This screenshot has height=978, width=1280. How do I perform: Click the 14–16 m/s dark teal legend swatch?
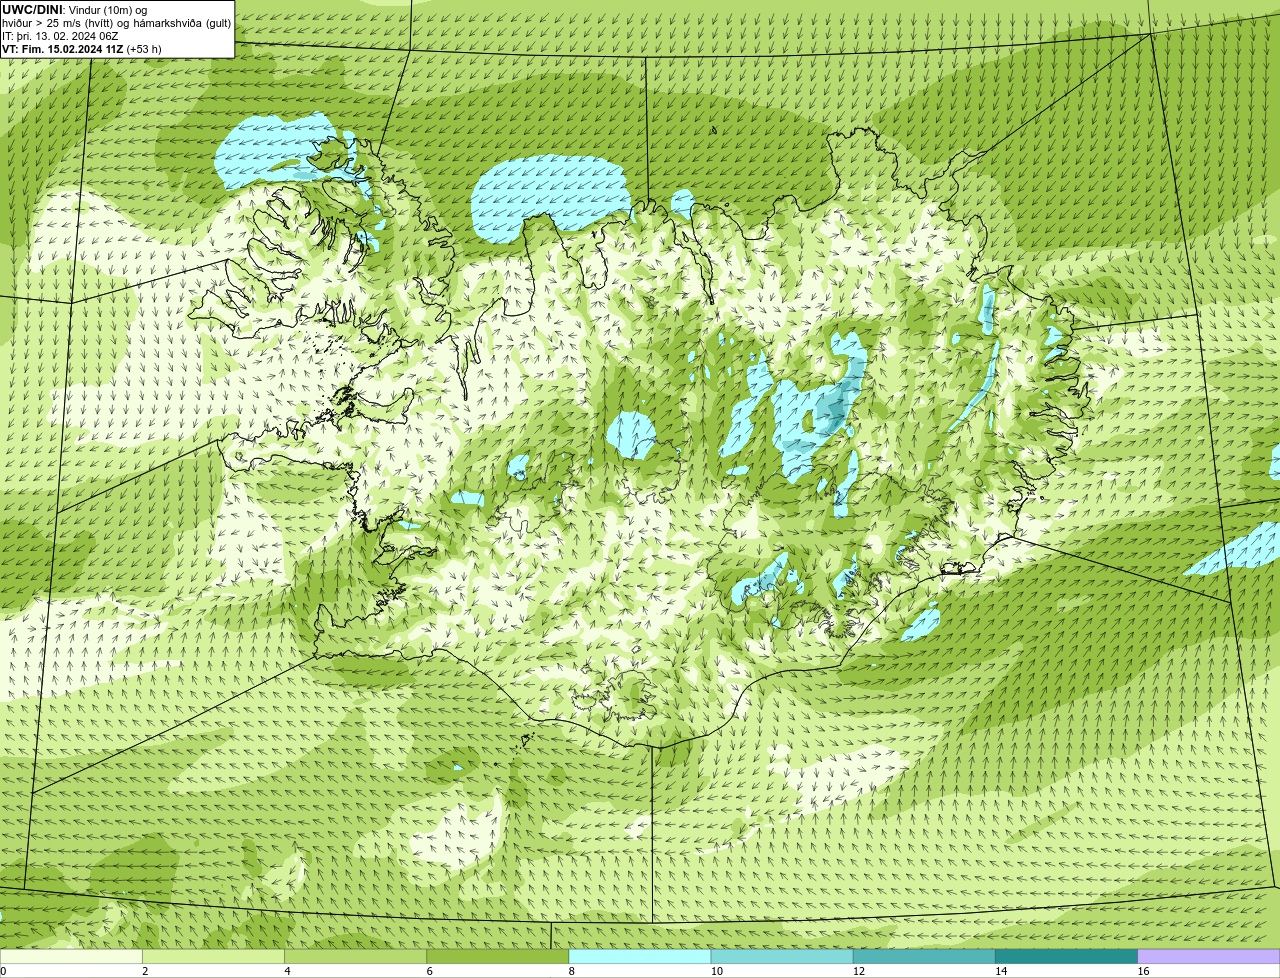[x=1066, y=957]
